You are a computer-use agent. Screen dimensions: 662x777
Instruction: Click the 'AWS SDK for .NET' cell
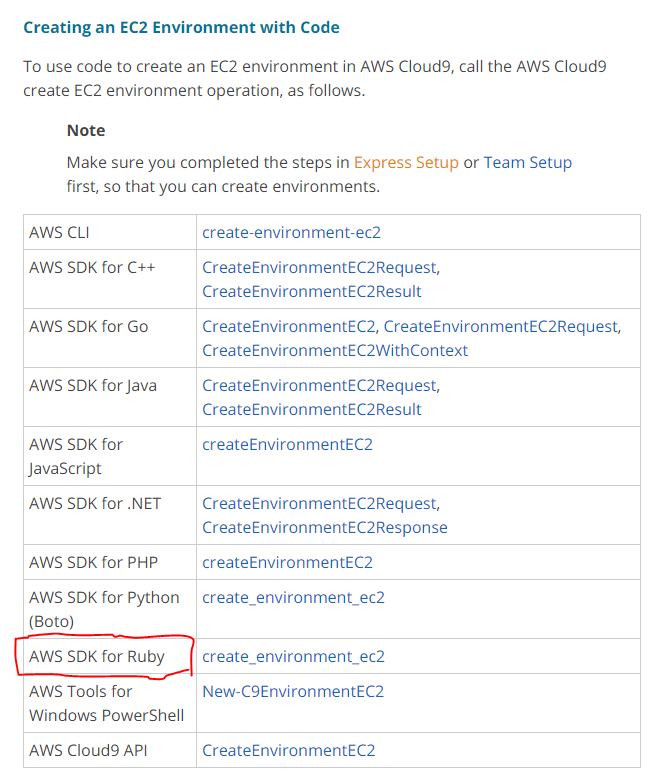tap(110, 515)
